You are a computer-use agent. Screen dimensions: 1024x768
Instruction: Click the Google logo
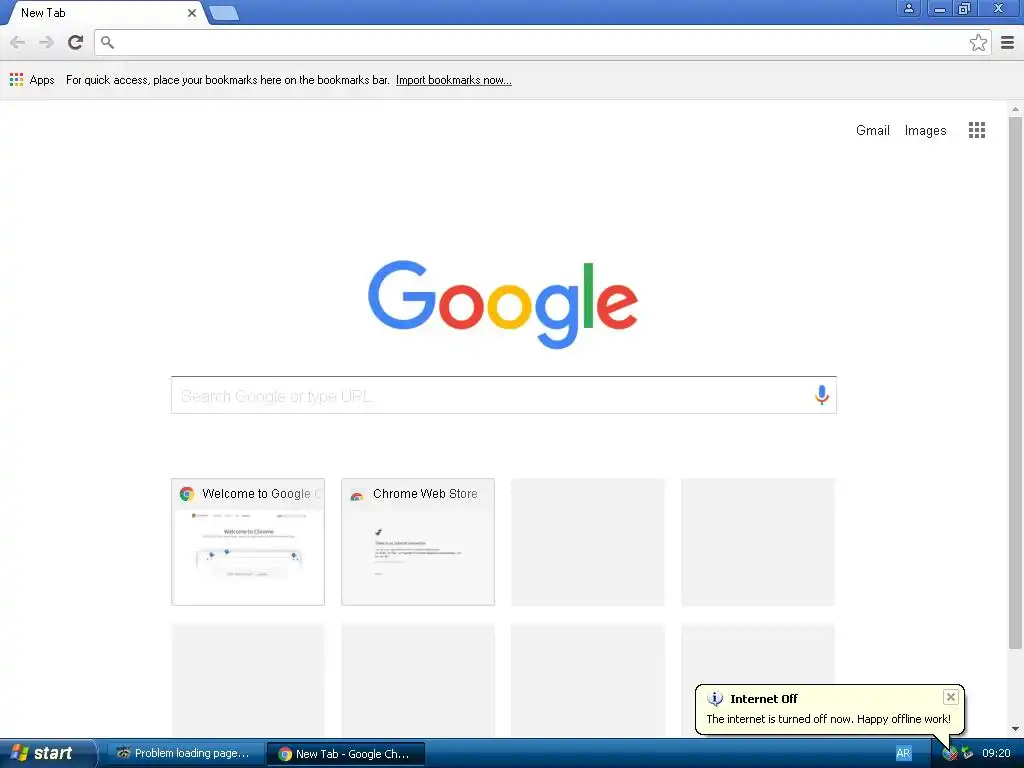pos(503,304)
